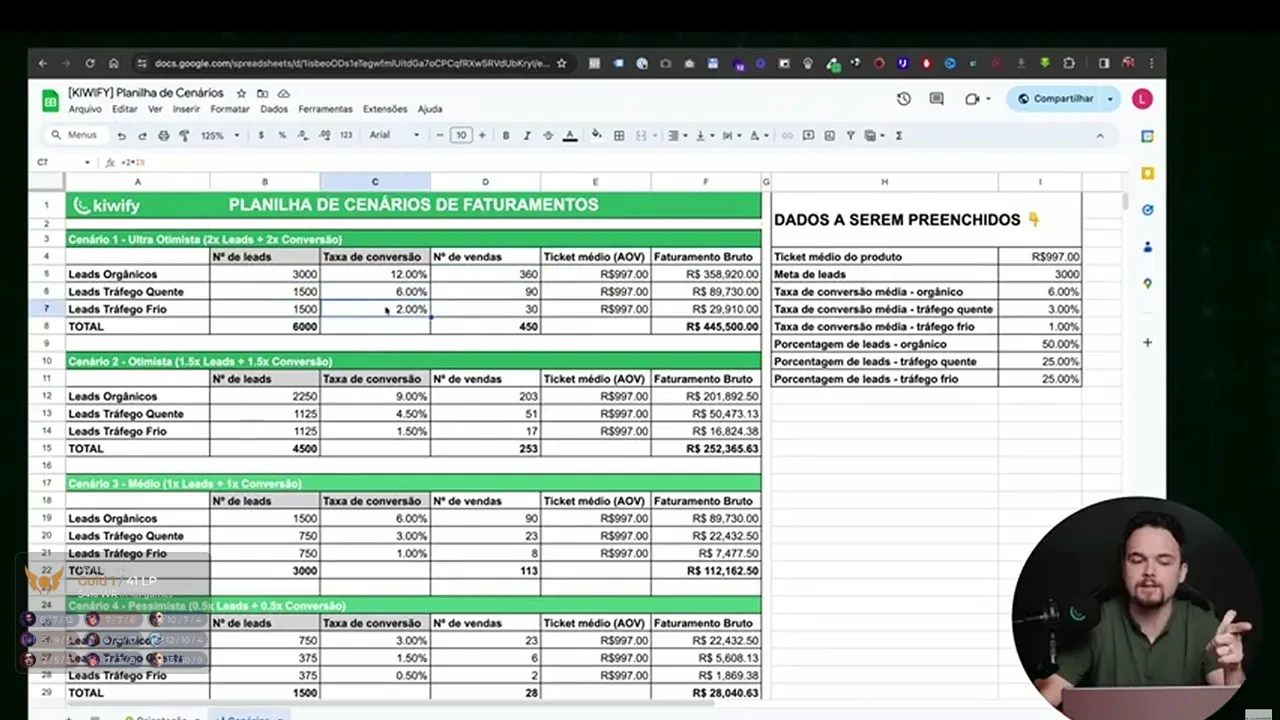Viewport: 1280px width, 720px height.
Task: Open the horizontal align dropdown
Action: click(677, 135)
